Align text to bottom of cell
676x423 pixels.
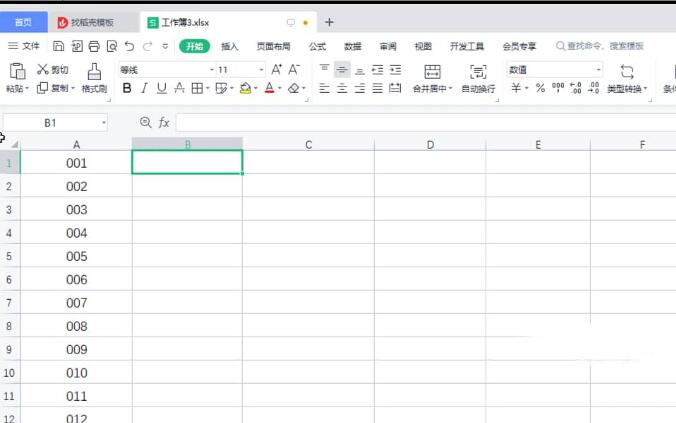[x=360, y=69]
